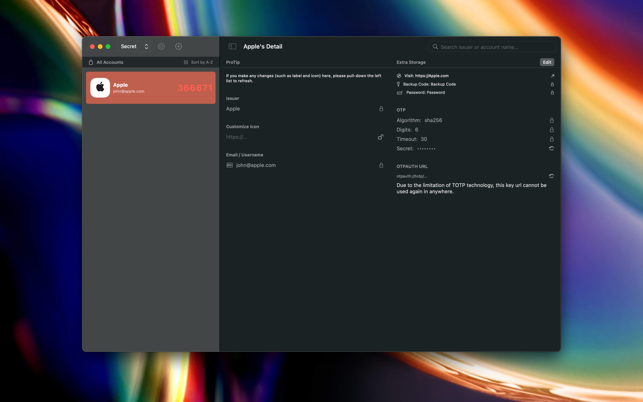This screenshot has width=643, height=402.
Task: Click the john@apple.com value in detail panel
Action: pos(256,165)
